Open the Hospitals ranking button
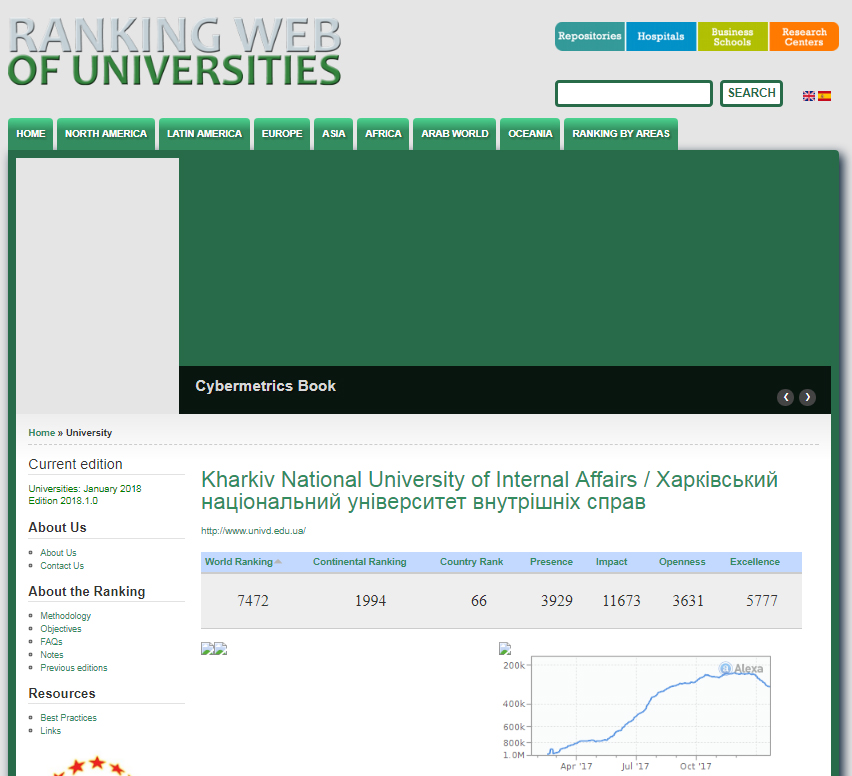 click(x=661, y=37)
